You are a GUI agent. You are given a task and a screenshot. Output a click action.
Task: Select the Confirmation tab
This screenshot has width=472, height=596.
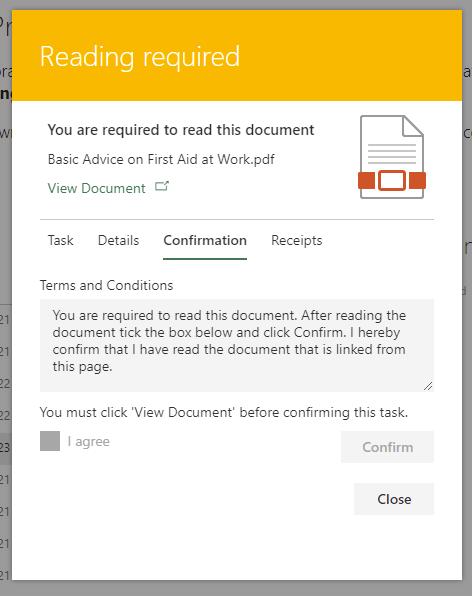(x=205, y=240)
